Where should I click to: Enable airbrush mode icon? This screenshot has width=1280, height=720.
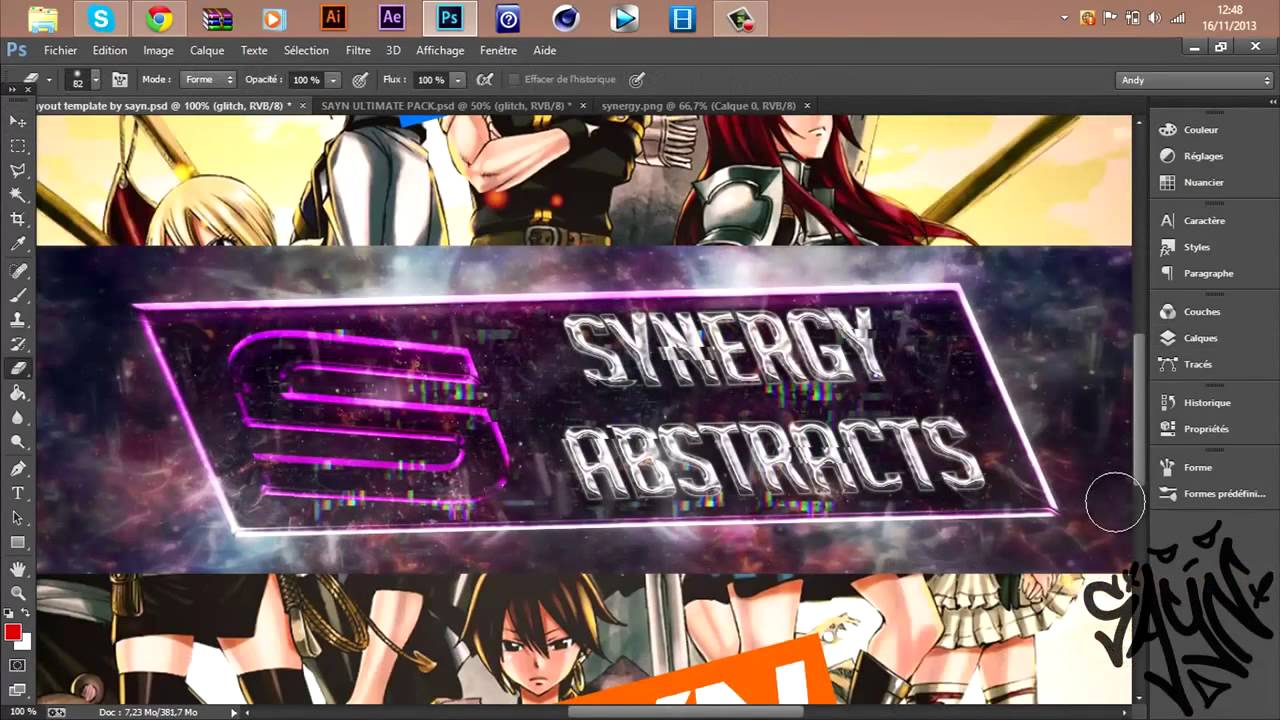(x=485, y=79)
